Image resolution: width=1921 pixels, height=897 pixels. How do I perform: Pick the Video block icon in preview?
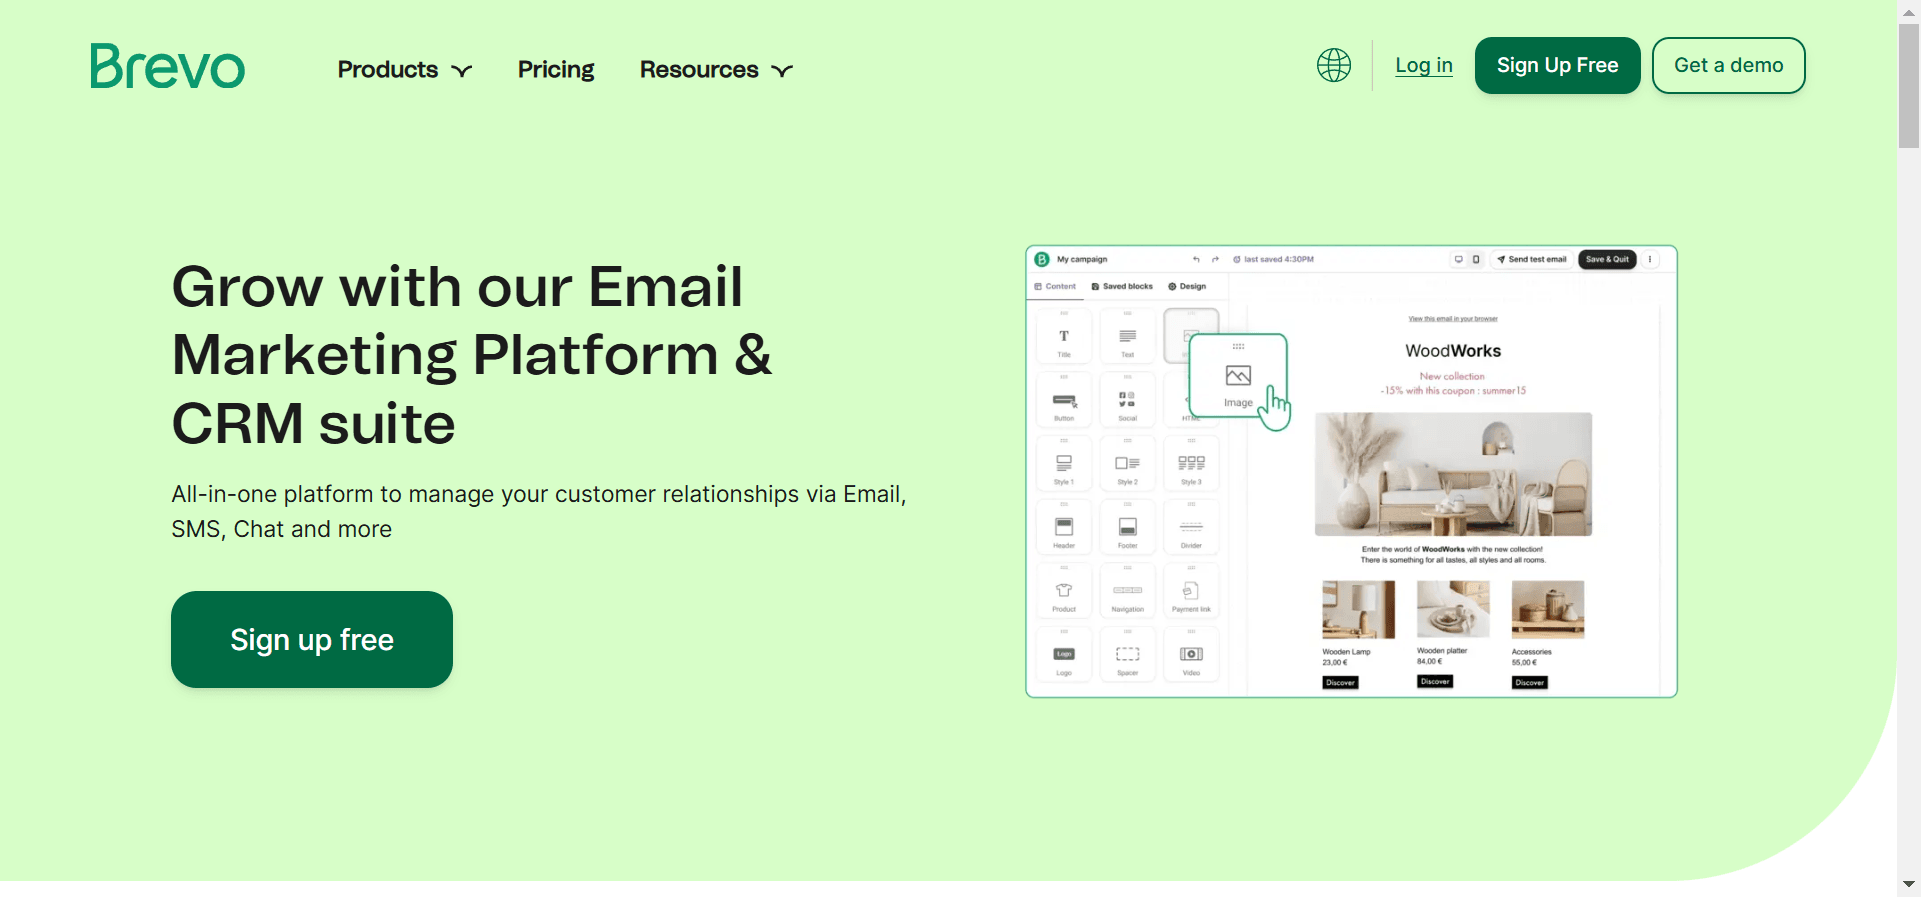(x=1191, y=655)
